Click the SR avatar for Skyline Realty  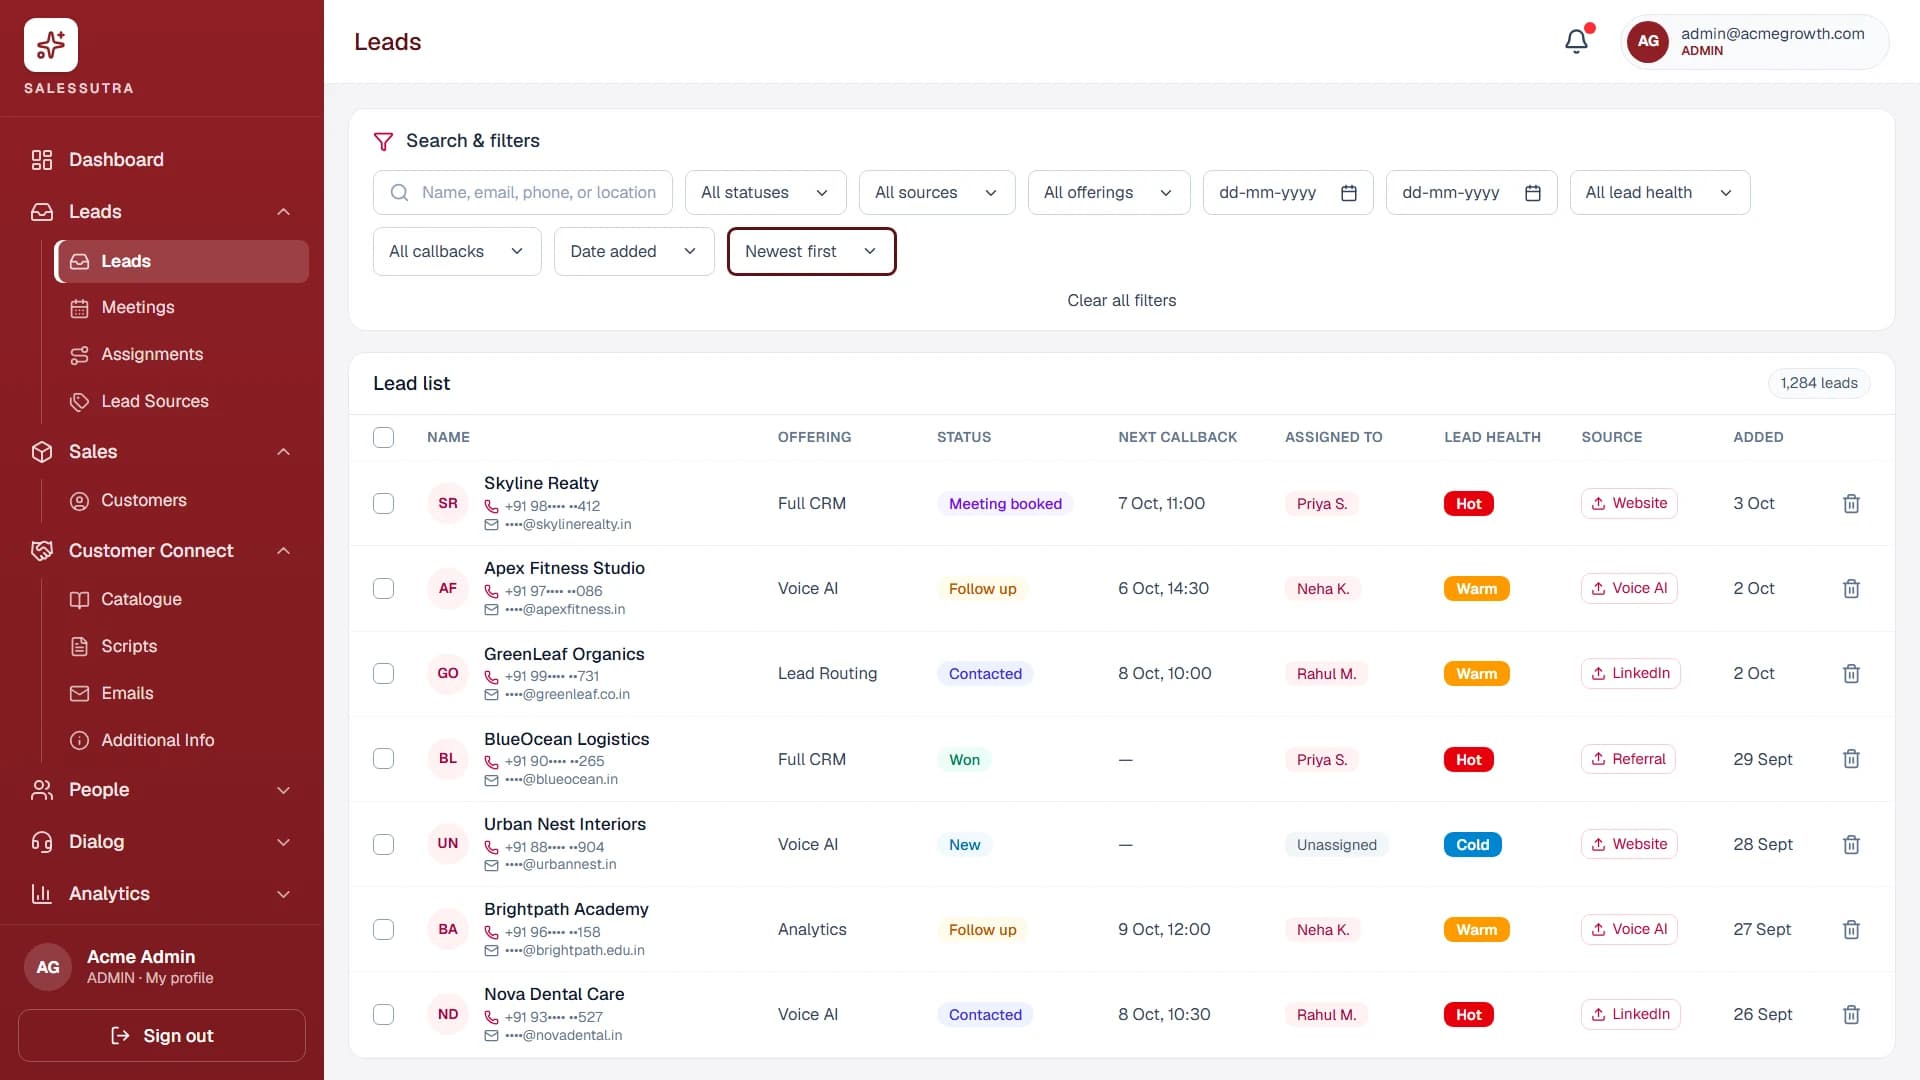tap(448, 503)
